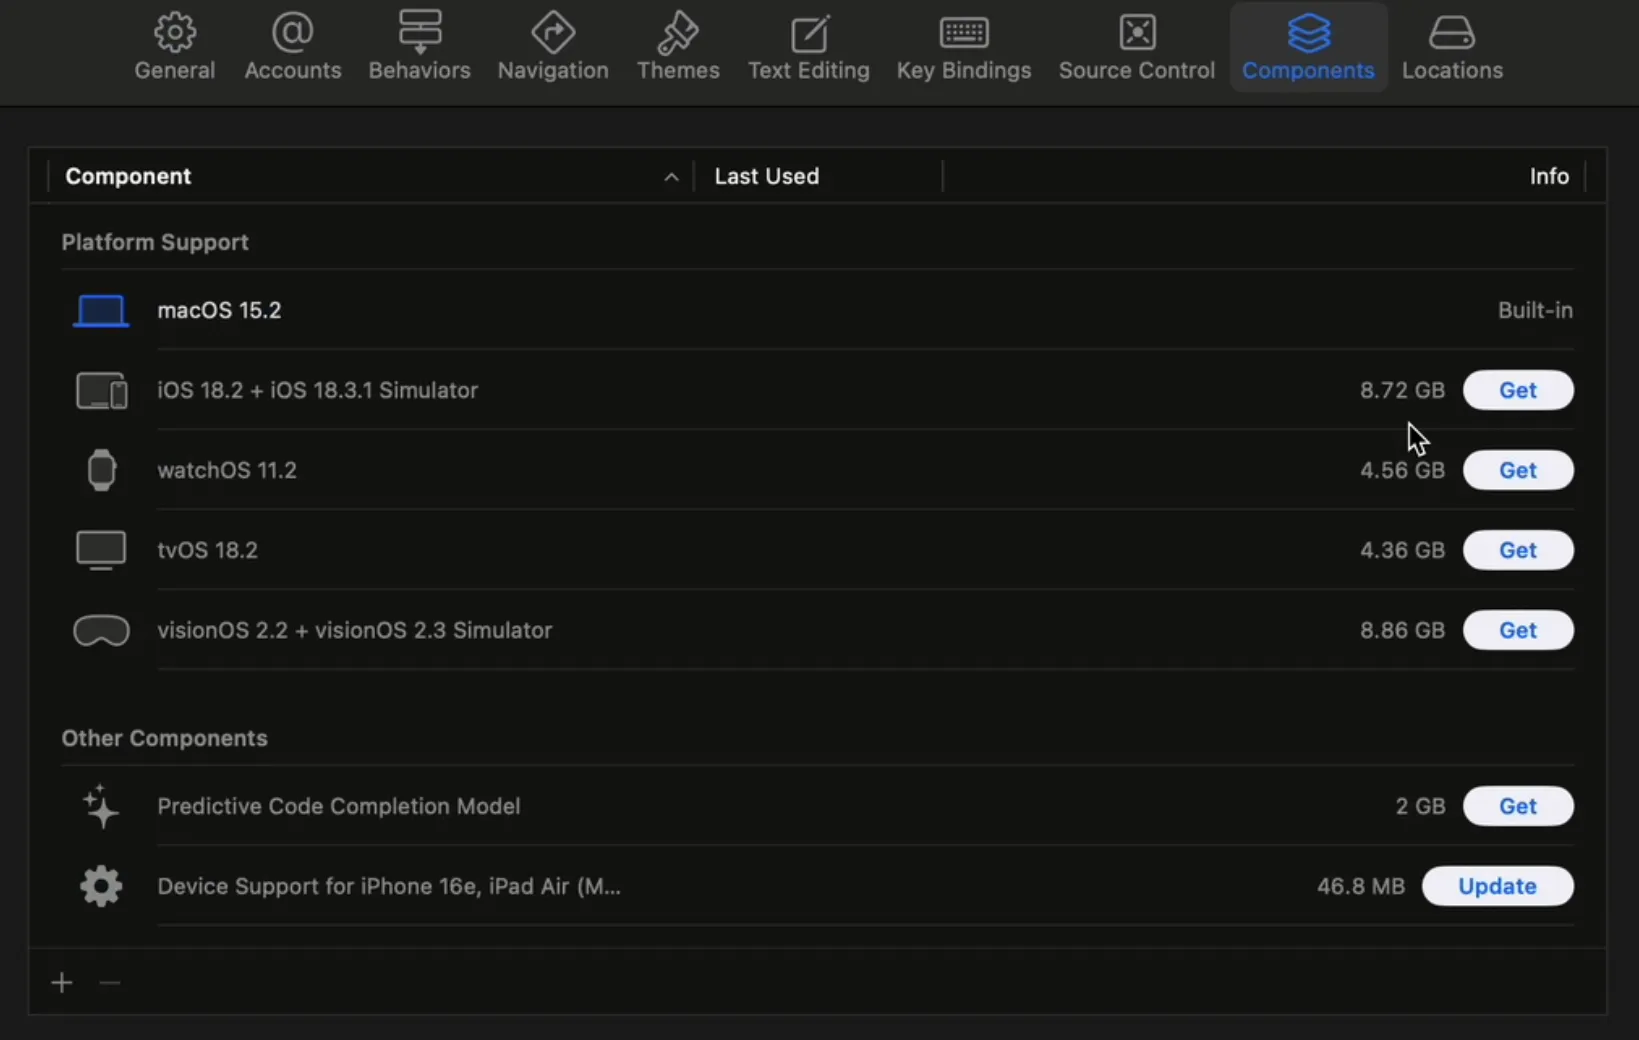The image size is (1639, 1040).
Task: Select the macOS 15.2 row text
Action: click(219, 310)
